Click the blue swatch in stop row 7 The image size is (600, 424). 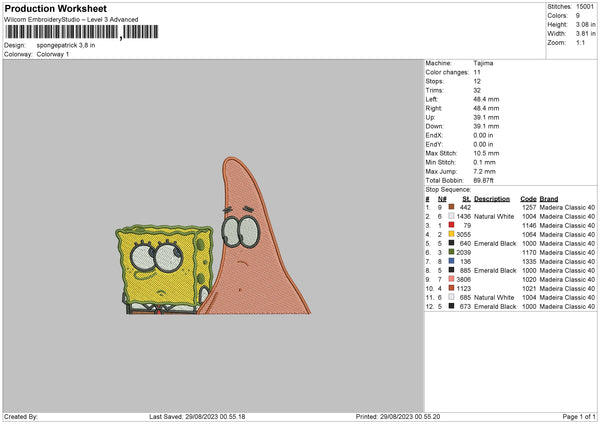452,261
